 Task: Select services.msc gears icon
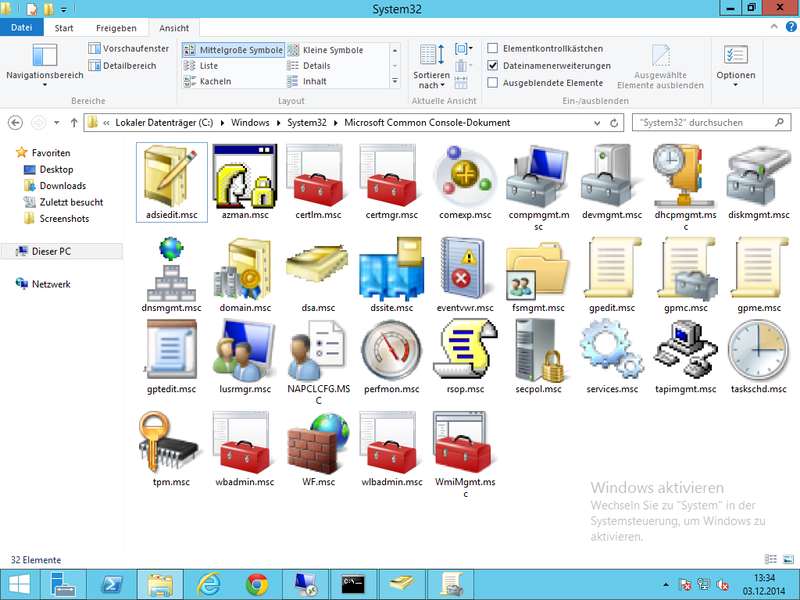click(612, 349)
